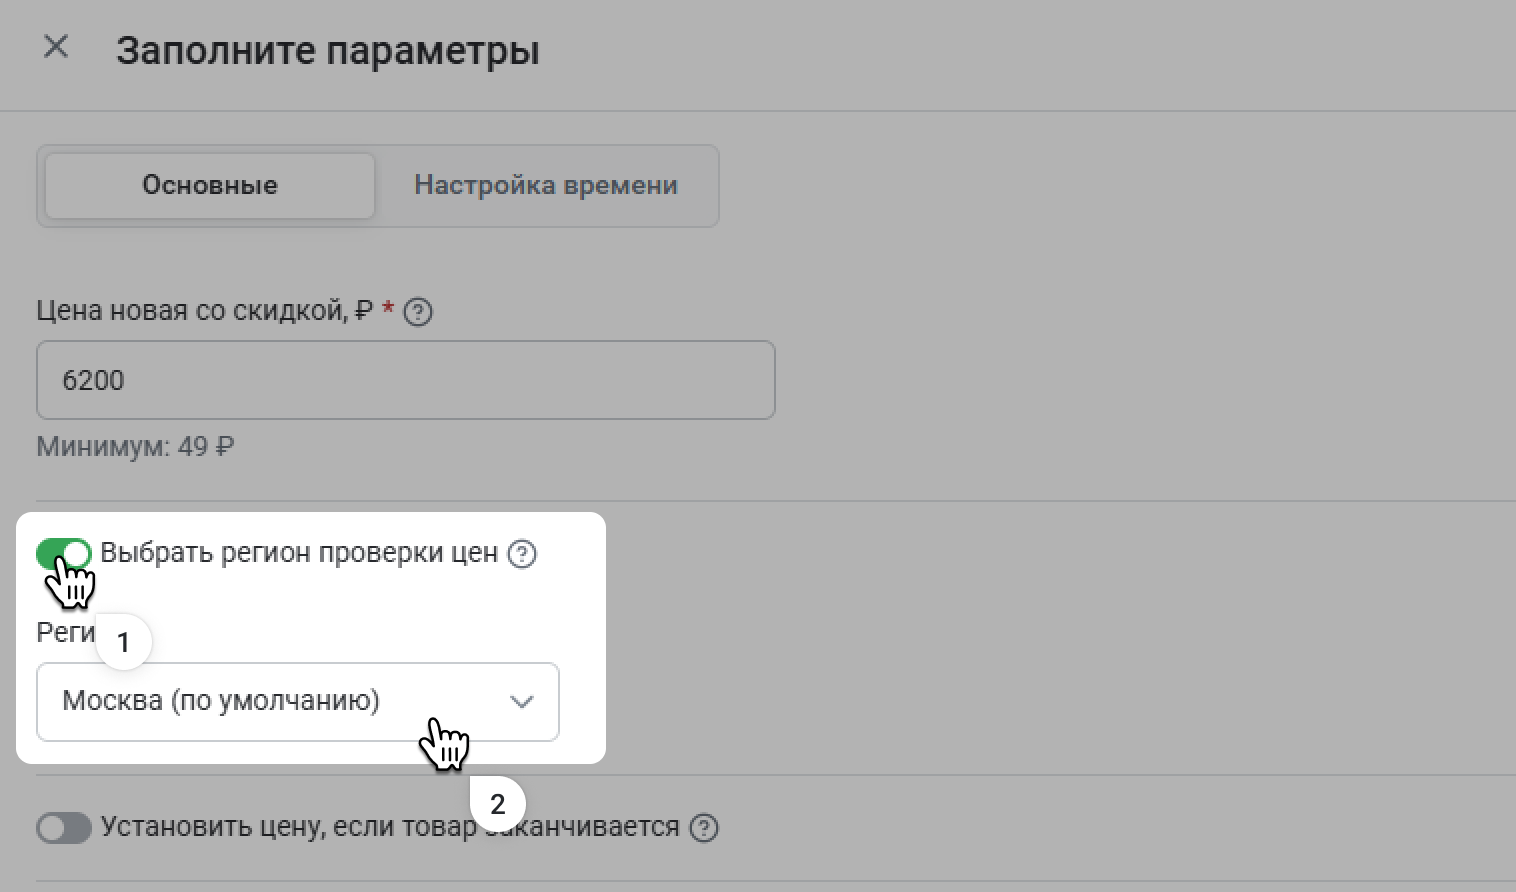This screenshot has height=892, width=1516.
Task: Show help for Установить цену, если товар заканчивается
Action: click(704, 828)
